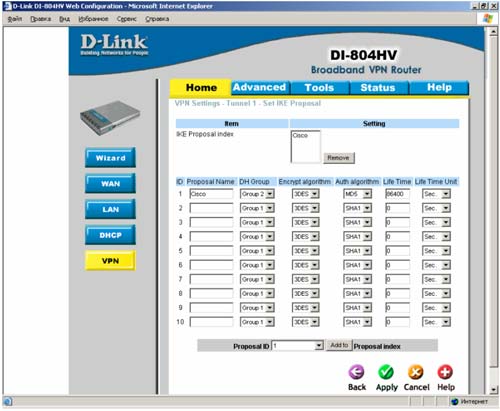Click the vertical scrollbar thumb
Image resolution: width=500 pixels, height=411 pixels.
tap(493, 201)
